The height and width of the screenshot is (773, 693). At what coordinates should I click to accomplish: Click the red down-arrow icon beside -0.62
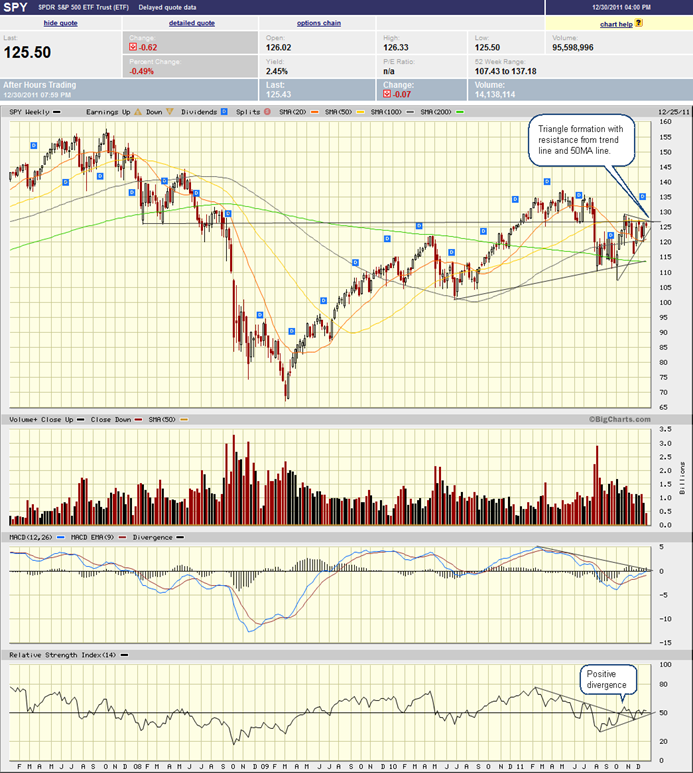click(x=133, y=47)
